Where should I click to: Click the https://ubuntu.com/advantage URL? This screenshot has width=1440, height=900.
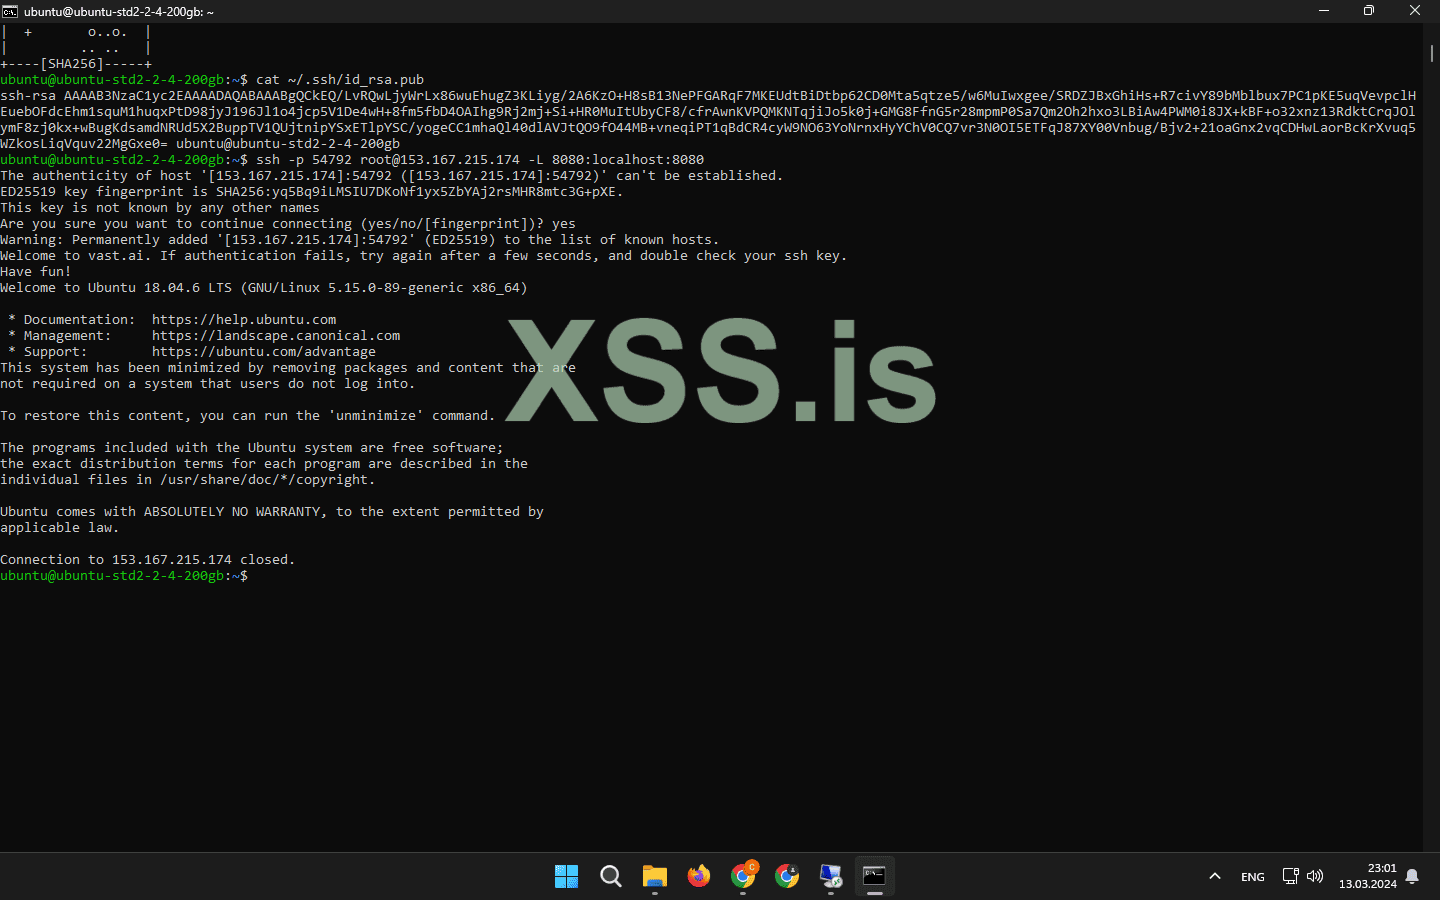[x=264, y=352]
